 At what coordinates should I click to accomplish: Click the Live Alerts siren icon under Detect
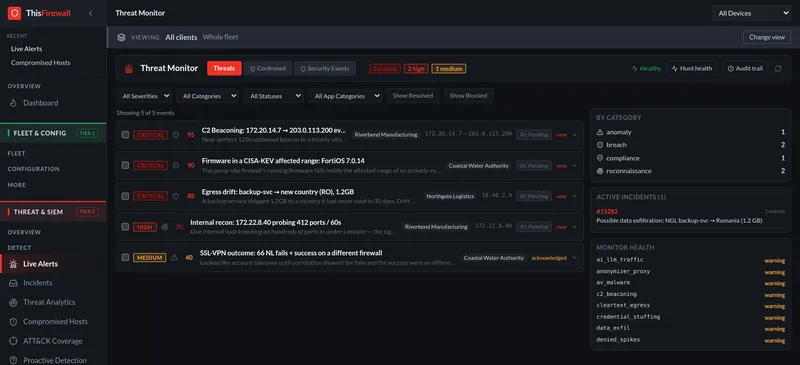pyautogui.click(x=14, y=264)
